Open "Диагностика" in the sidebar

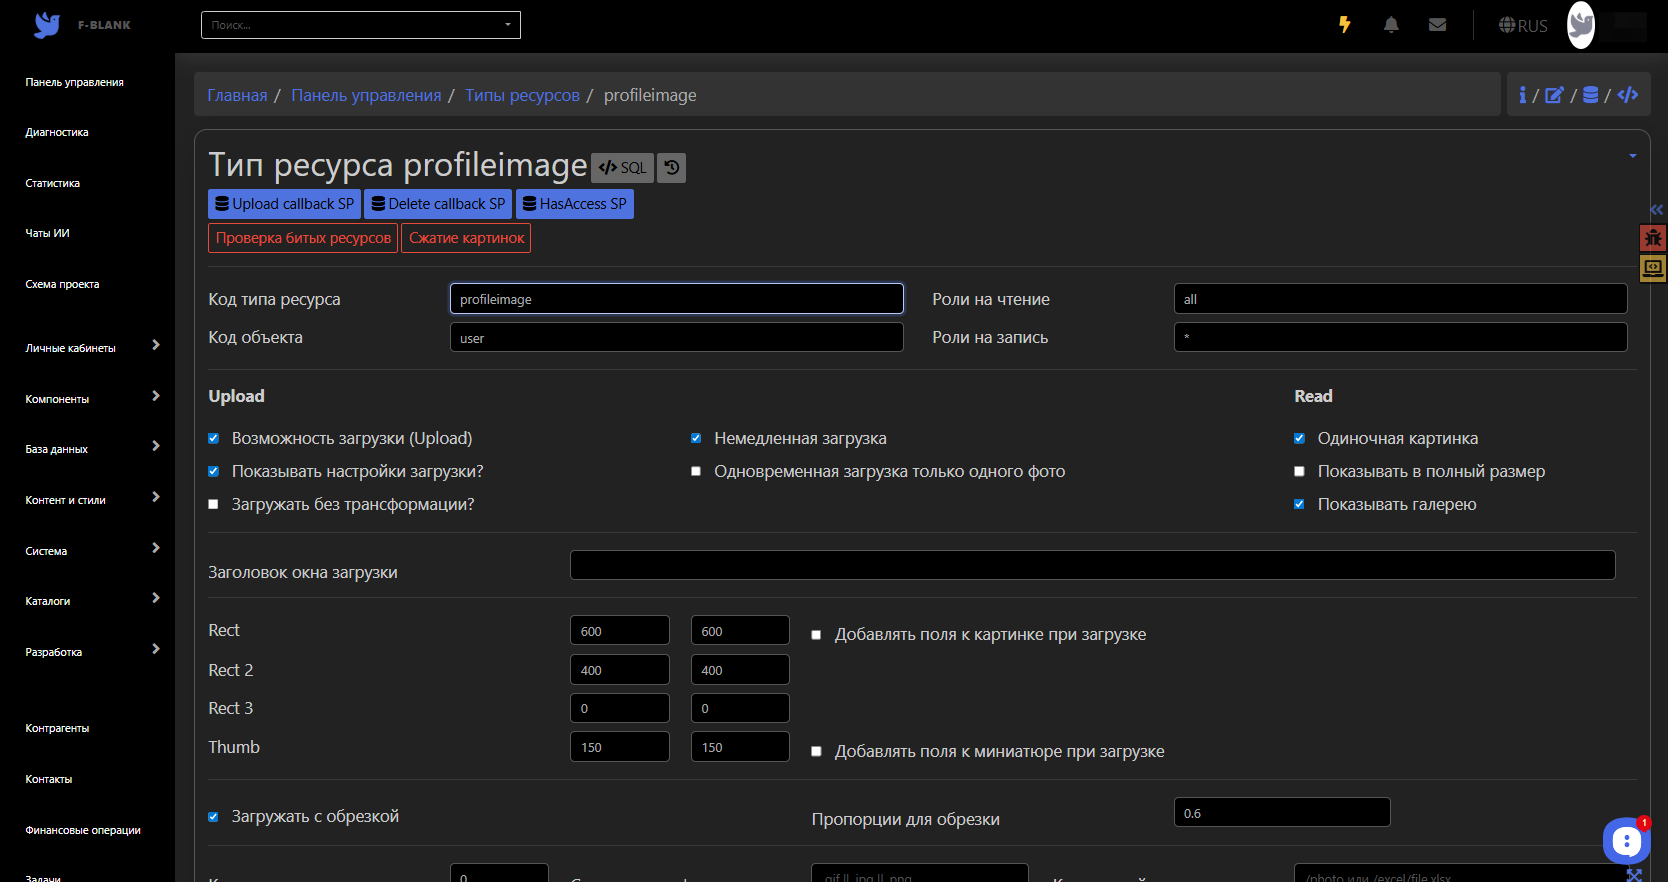57,132
